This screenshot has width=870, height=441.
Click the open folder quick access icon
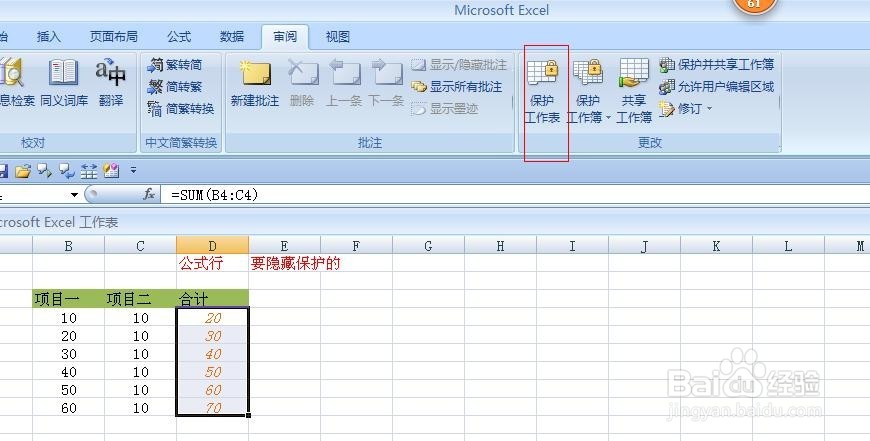(23, 171)
